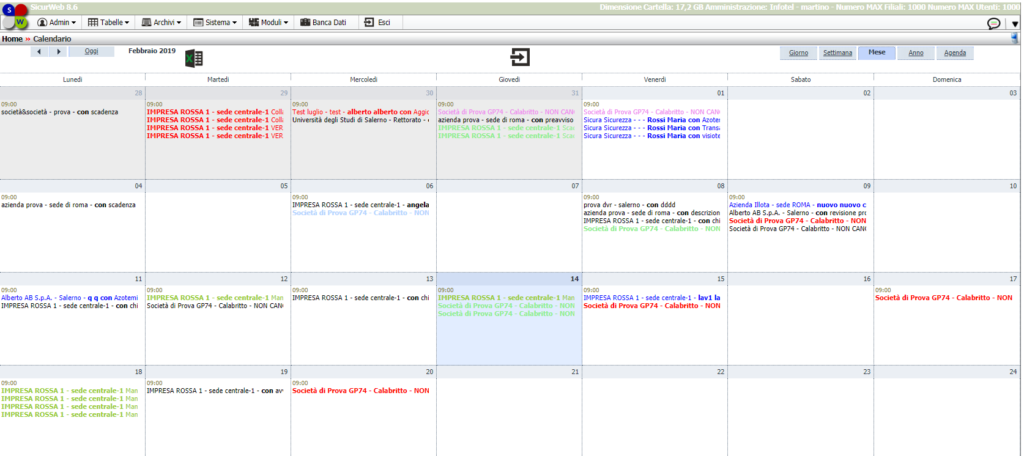This screenshot has width=1024, height=456.
Task: Open red 'Società di Prova GP74' event on day 17
Action: (x=944, y=297)
